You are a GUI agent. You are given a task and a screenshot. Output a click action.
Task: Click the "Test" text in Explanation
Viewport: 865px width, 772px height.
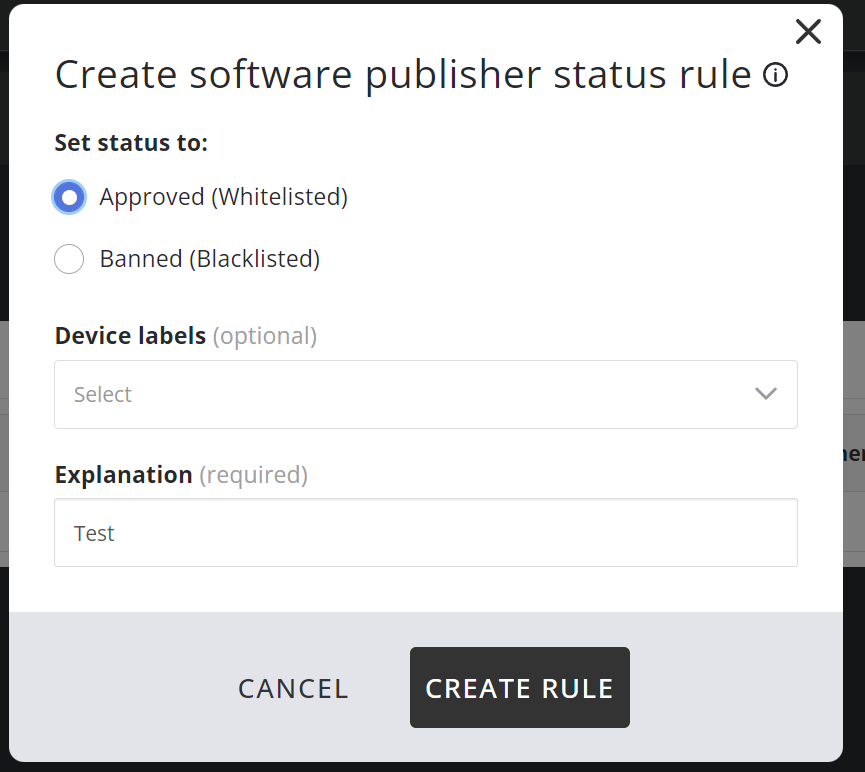coord(94,534)
